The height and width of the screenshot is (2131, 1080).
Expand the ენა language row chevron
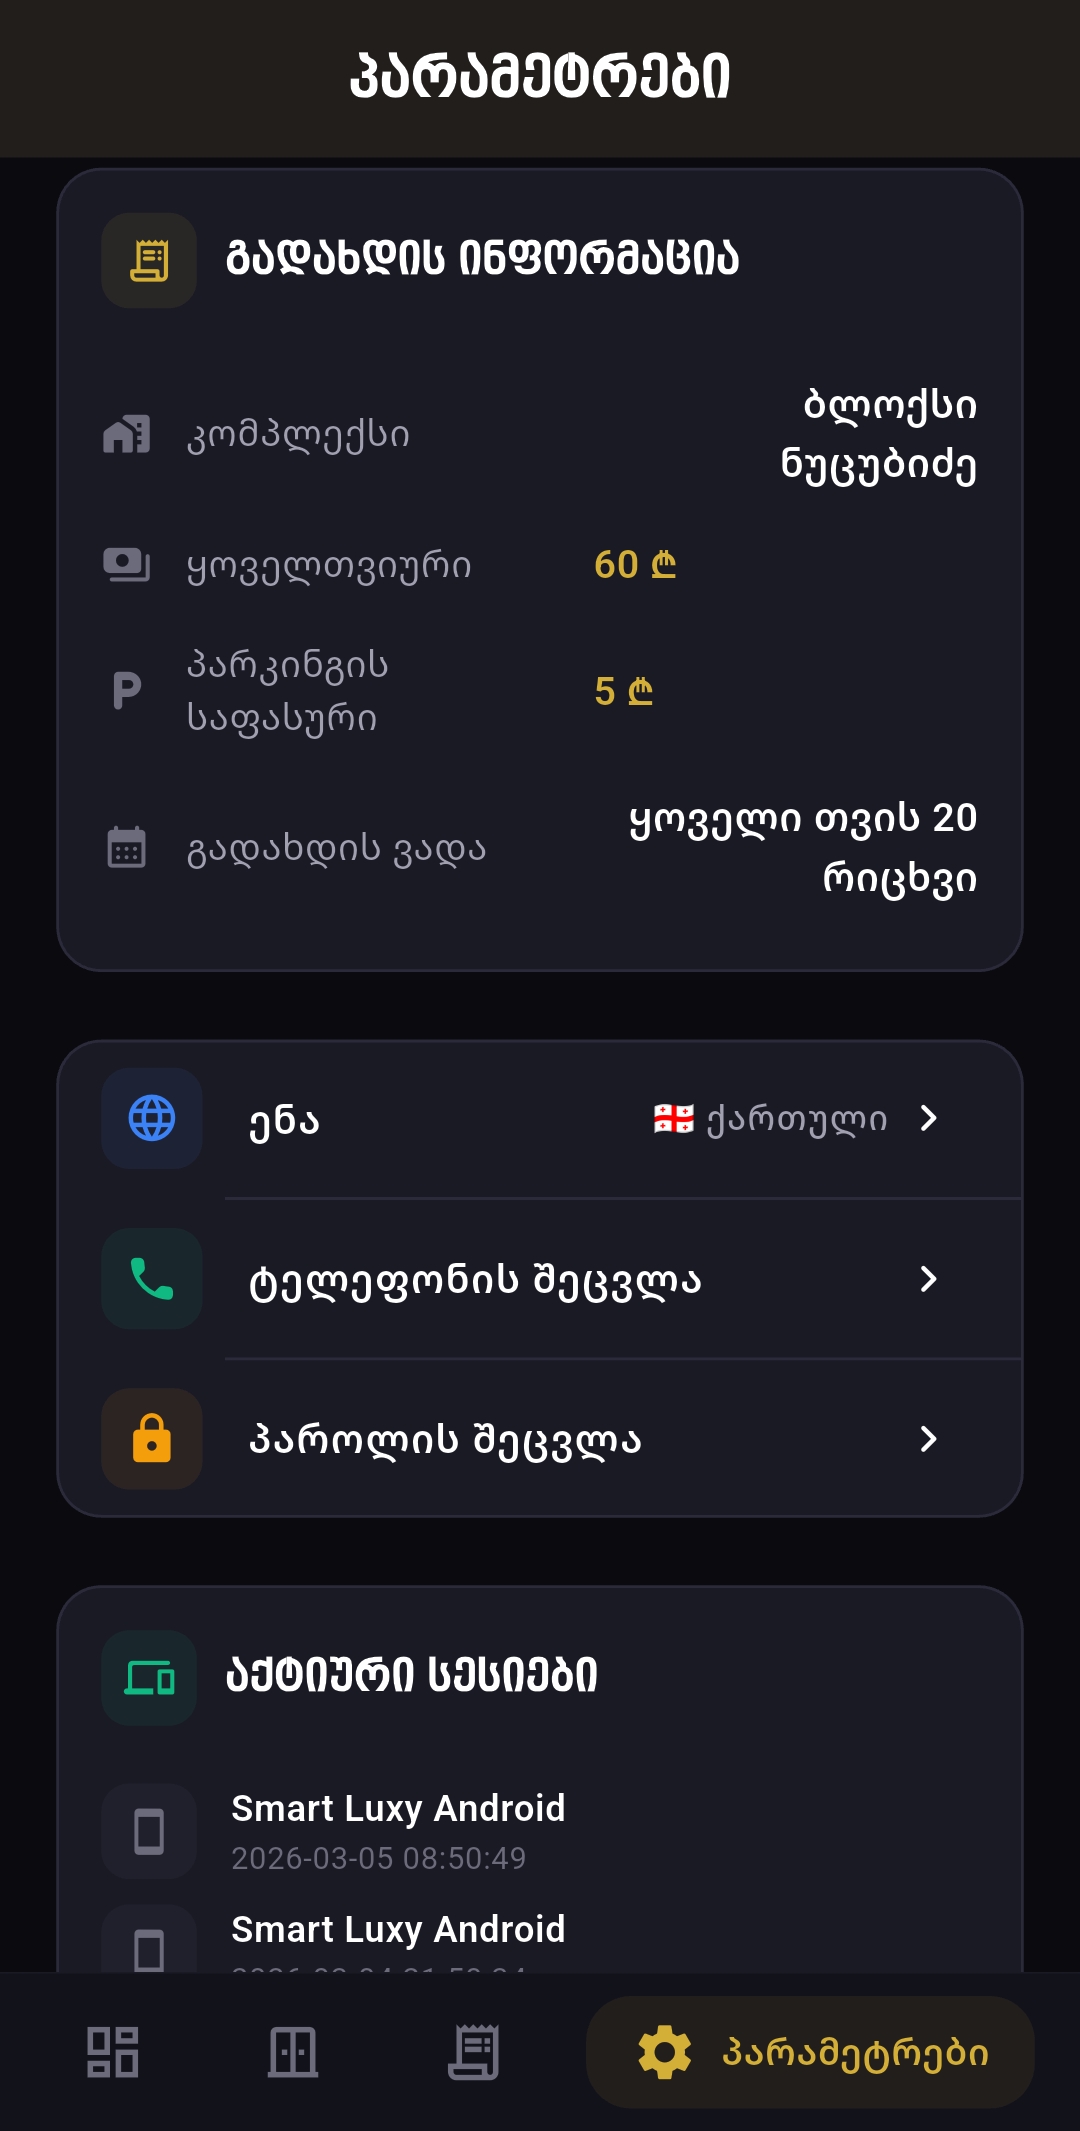tap(928, 1118)
